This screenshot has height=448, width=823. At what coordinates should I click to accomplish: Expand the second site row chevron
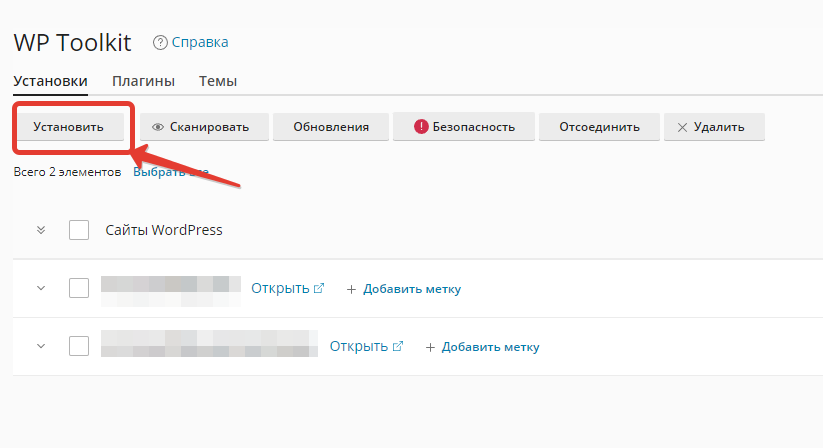click(x=41, y=346)
